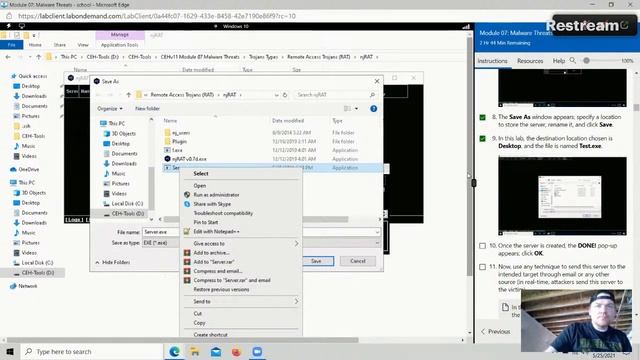The image size is (640, 360).
Task: Click the Search njRAT field
Action: coord(336,95)
